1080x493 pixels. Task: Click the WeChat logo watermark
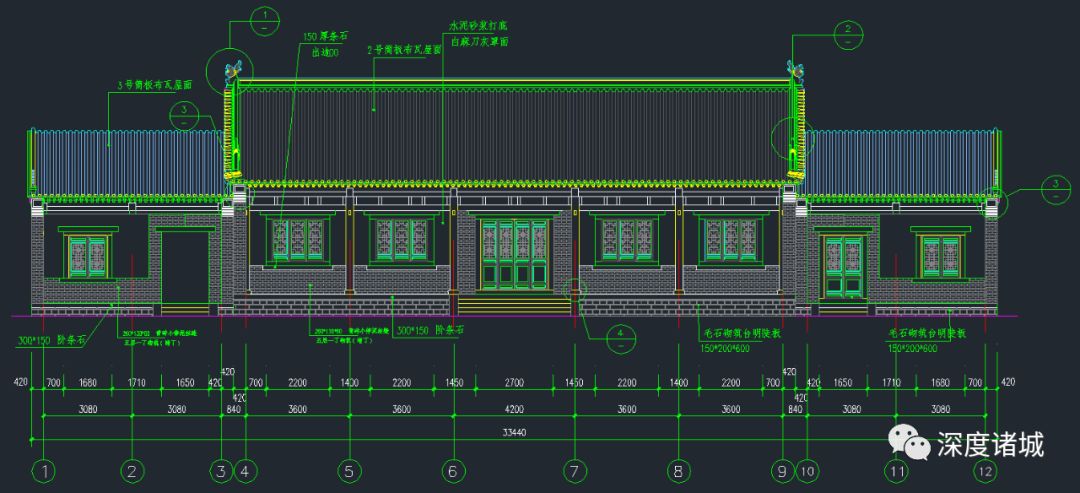pyautogui.click(x=908, y=443)
